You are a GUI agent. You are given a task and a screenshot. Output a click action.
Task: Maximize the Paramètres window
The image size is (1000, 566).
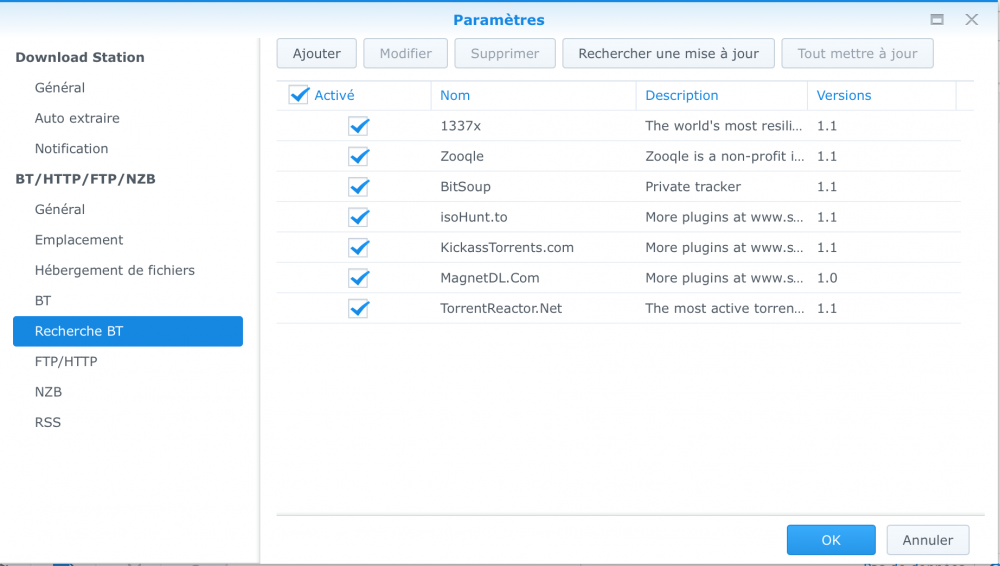[937, 20]
